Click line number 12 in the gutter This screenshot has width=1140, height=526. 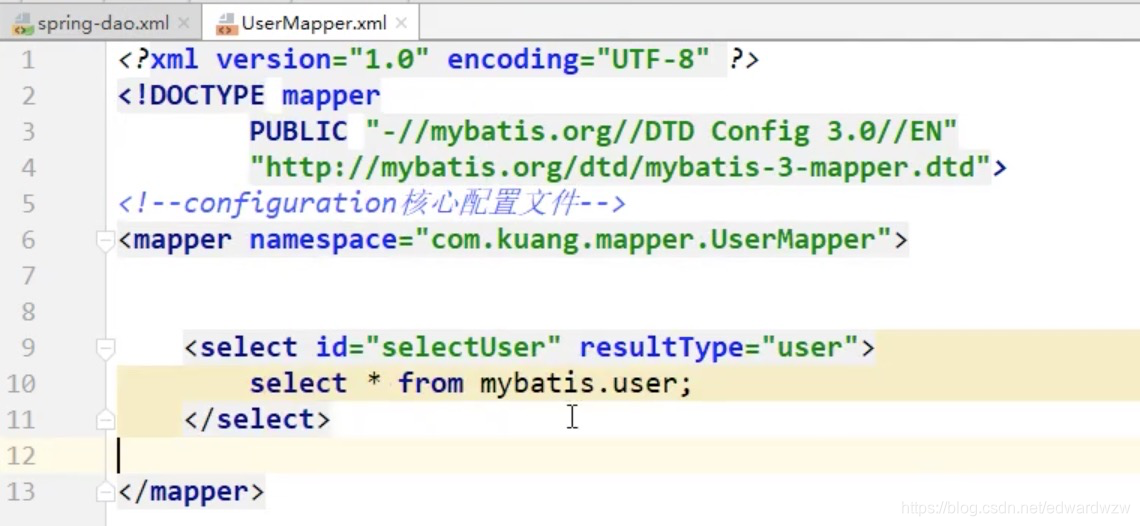coord(21,455)
